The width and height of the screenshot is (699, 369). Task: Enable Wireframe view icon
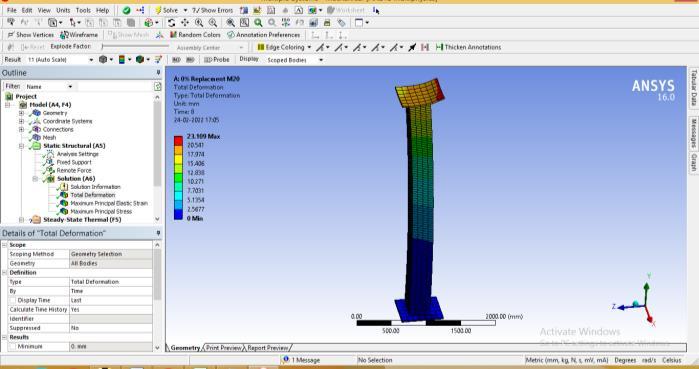pos(64,35)
